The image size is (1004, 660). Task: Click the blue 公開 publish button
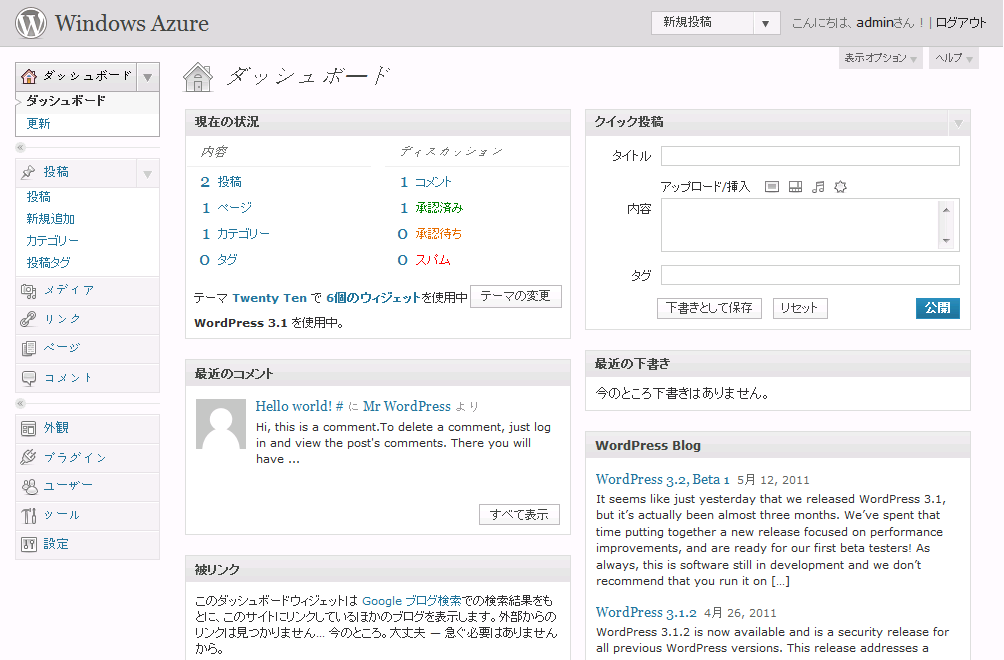pos(937,308)
